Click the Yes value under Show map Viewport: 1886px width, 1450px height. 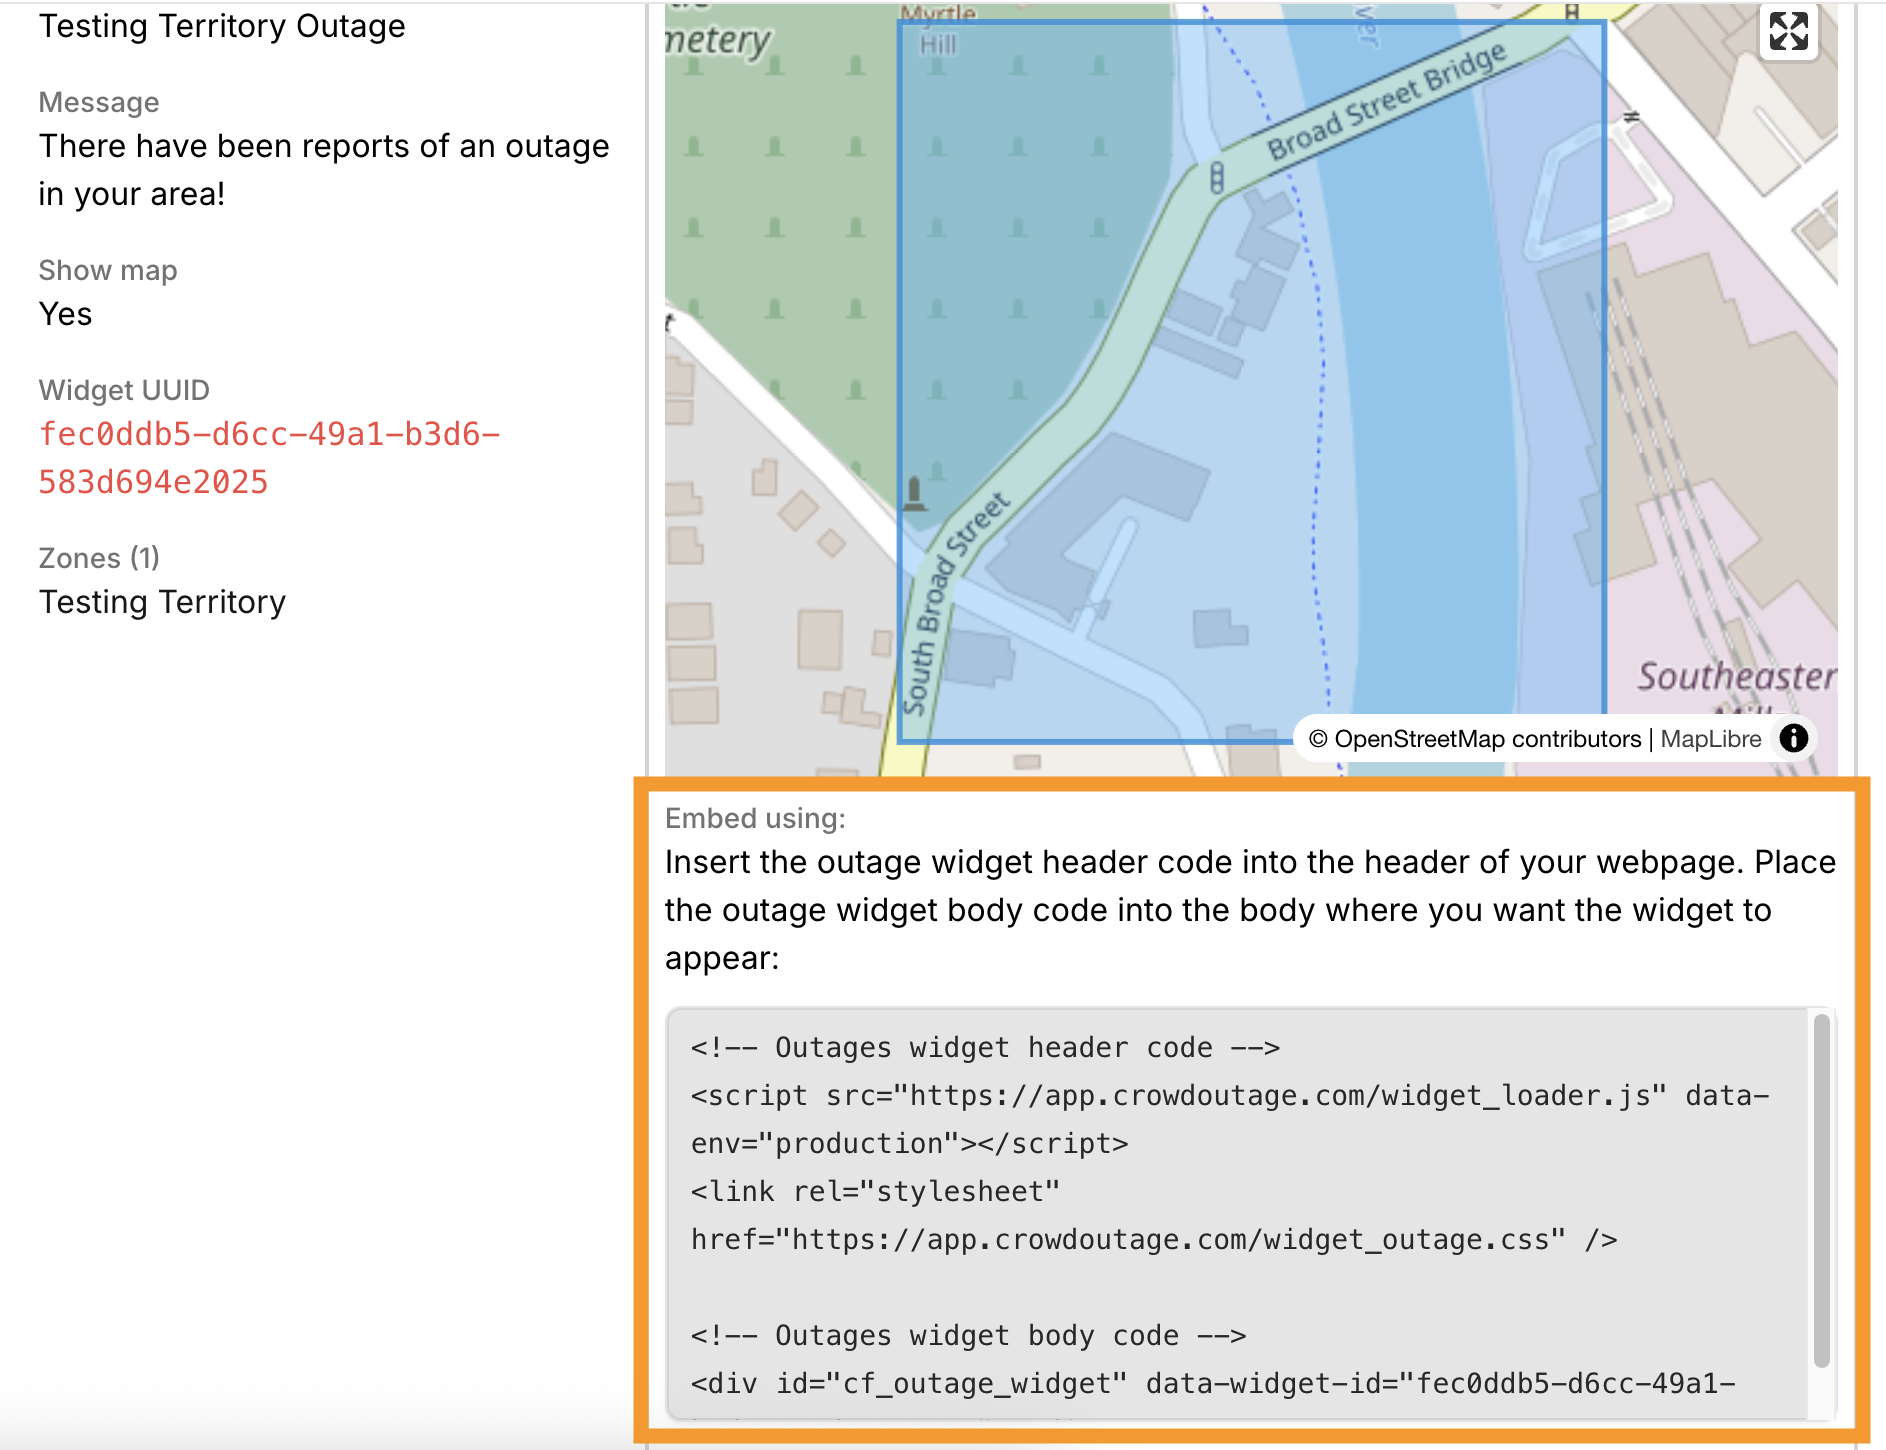(65, 313)
